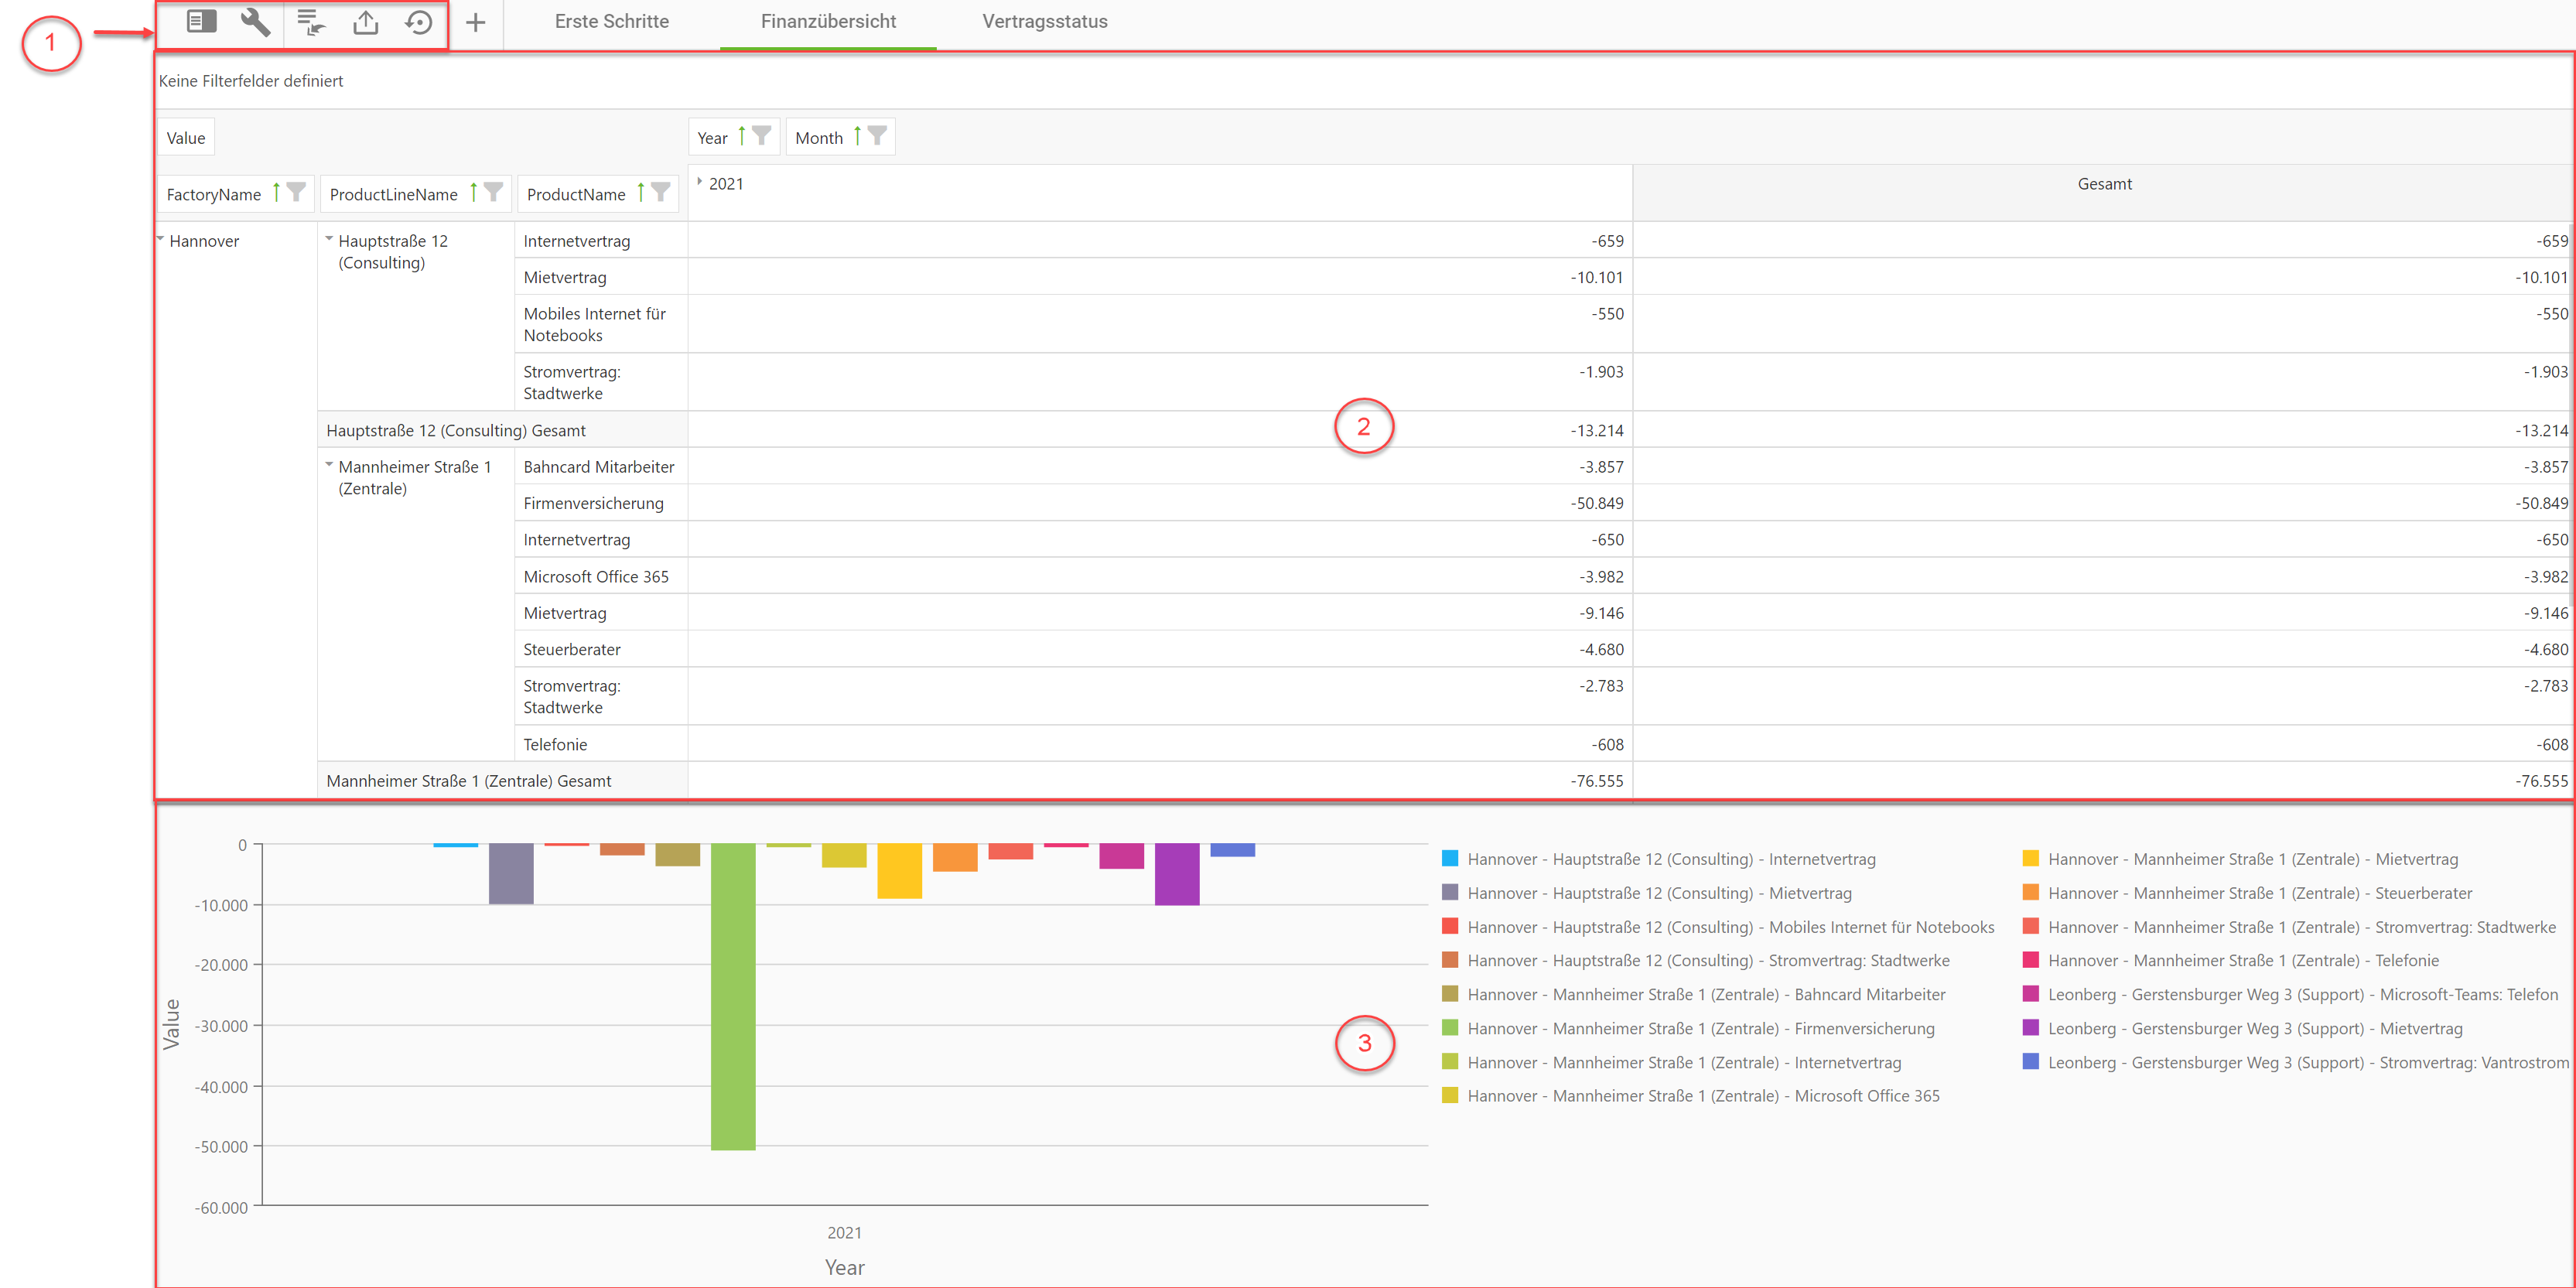Open the ProductLineName filter funnel
The height and width of the screenshot is (1288, 2576).
click(x=493, y=192)
